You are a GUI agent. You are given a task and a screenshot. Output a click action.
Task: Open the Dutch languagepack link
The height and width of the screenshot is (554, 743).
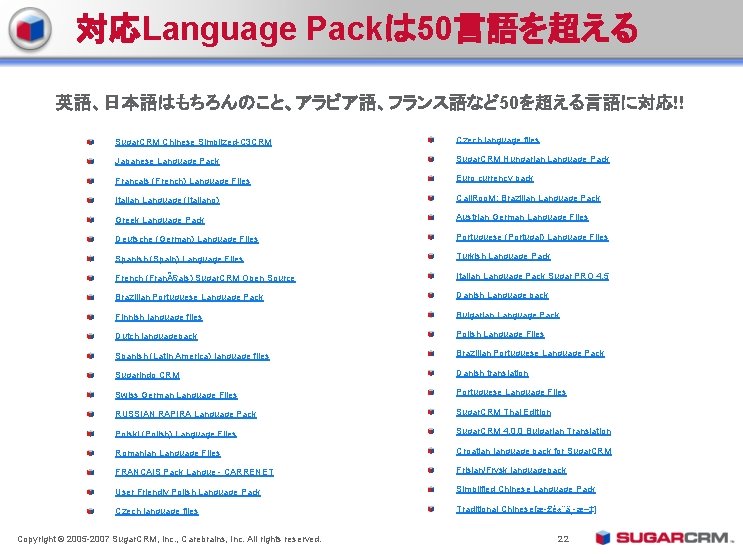(x=156, y=336)
